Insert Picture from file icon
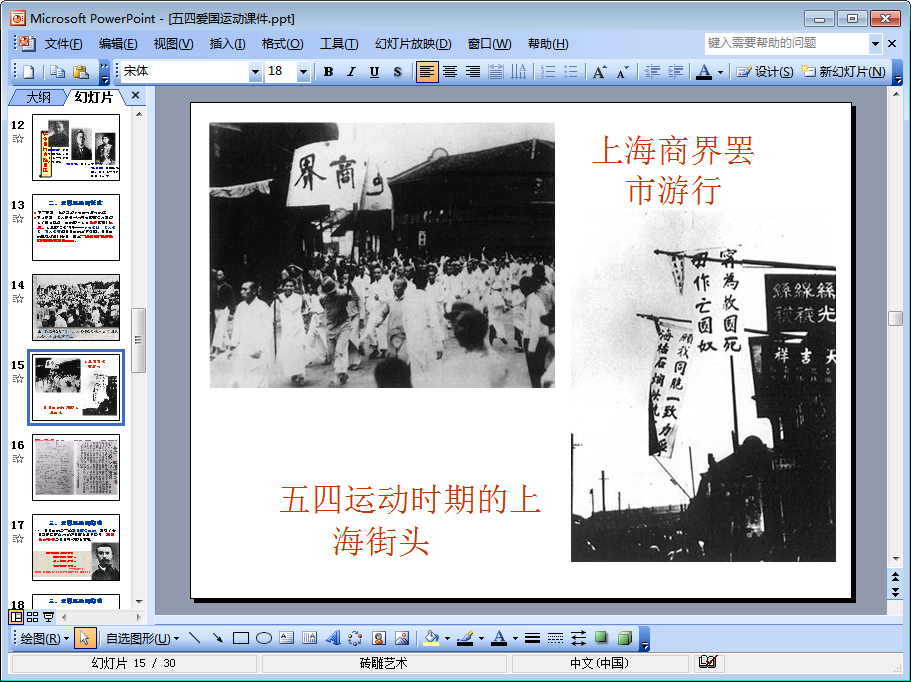This screenshot has width=911, height=682. coord(402,638)
